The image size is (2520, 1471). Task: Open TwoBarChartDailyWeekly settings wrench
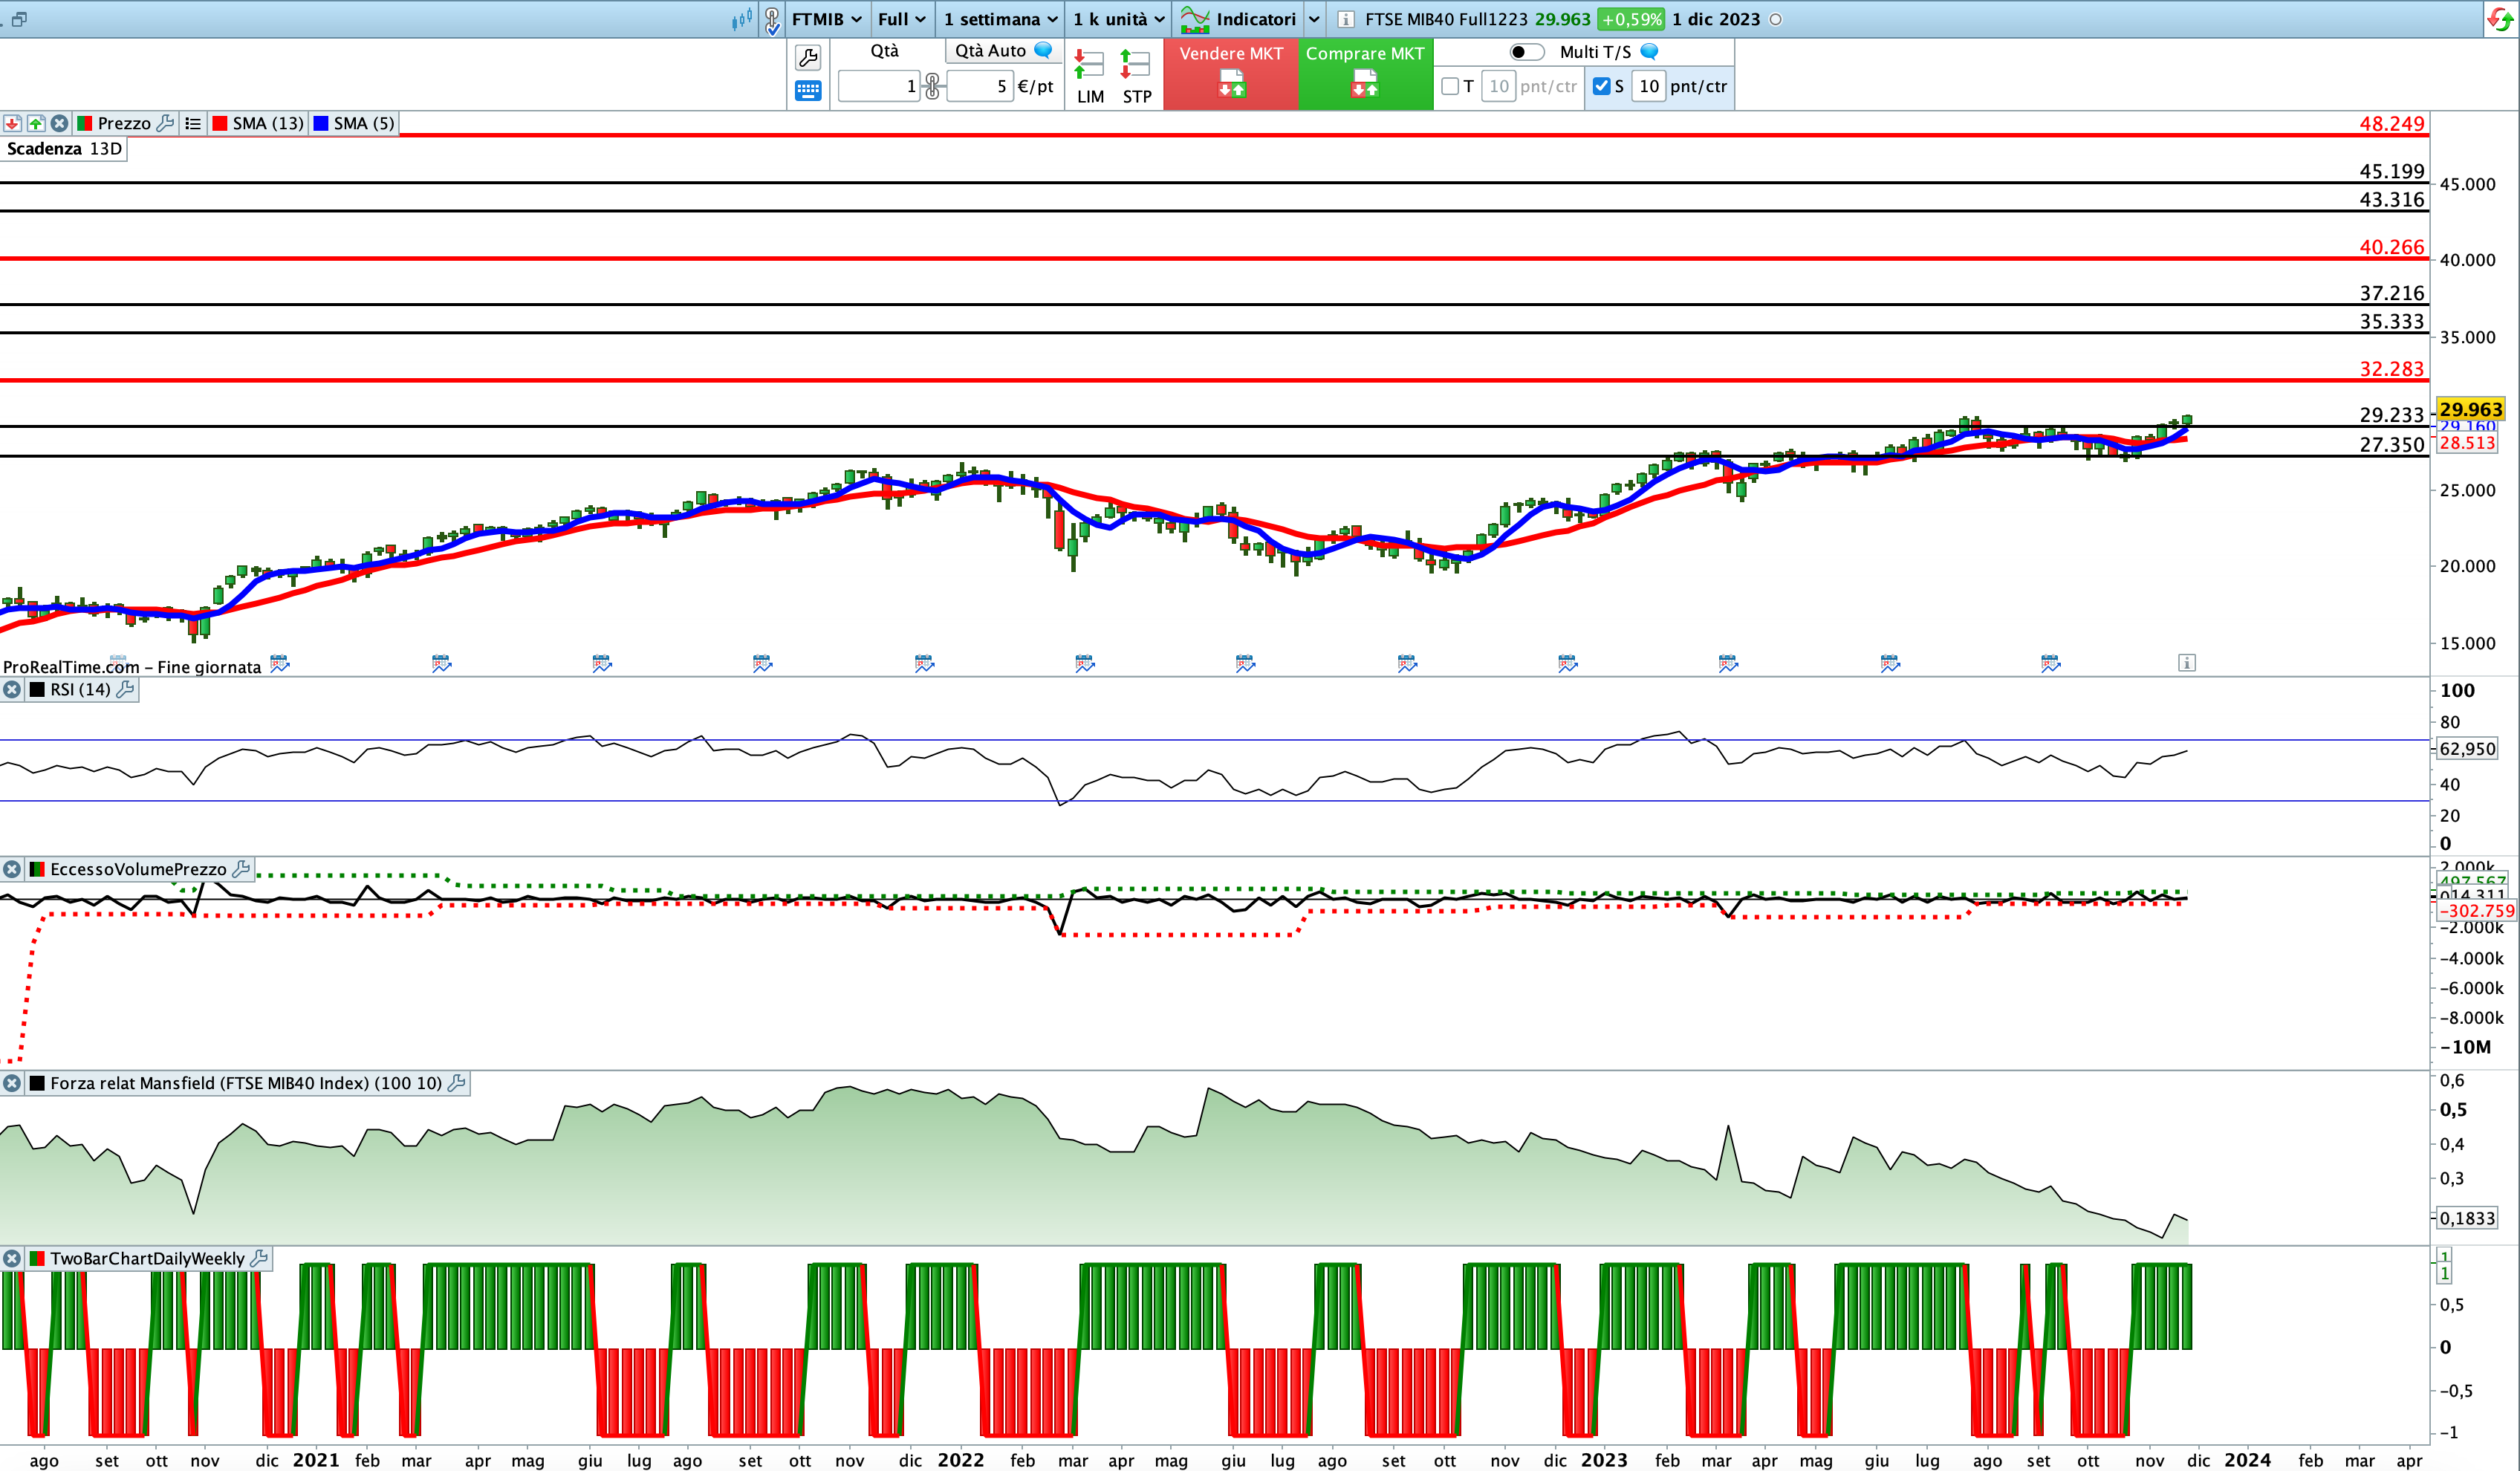(x=259, y=1258)
